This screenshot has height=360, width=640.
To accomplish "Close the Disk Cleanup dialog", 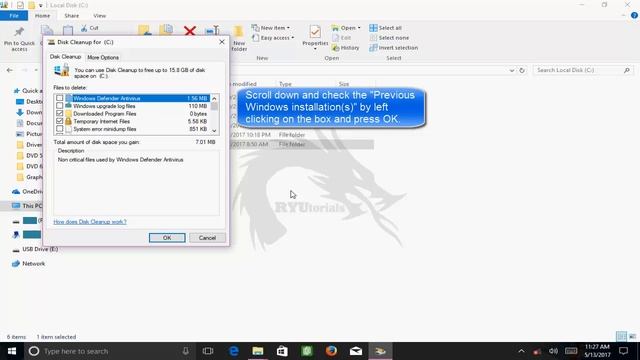I will [x=222, y=42].
